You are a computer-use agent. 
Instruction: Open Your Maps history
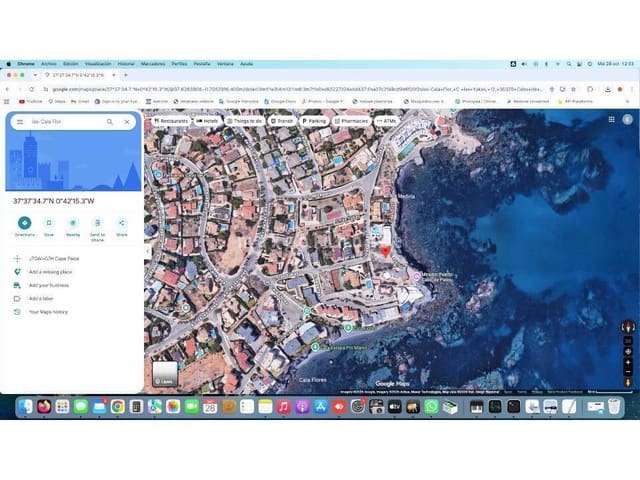point(73,312)
